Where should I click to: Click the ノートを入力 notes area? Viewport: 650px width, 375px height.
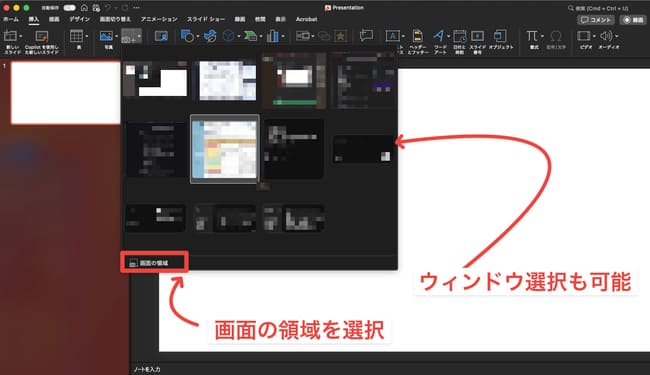[147, 369]
